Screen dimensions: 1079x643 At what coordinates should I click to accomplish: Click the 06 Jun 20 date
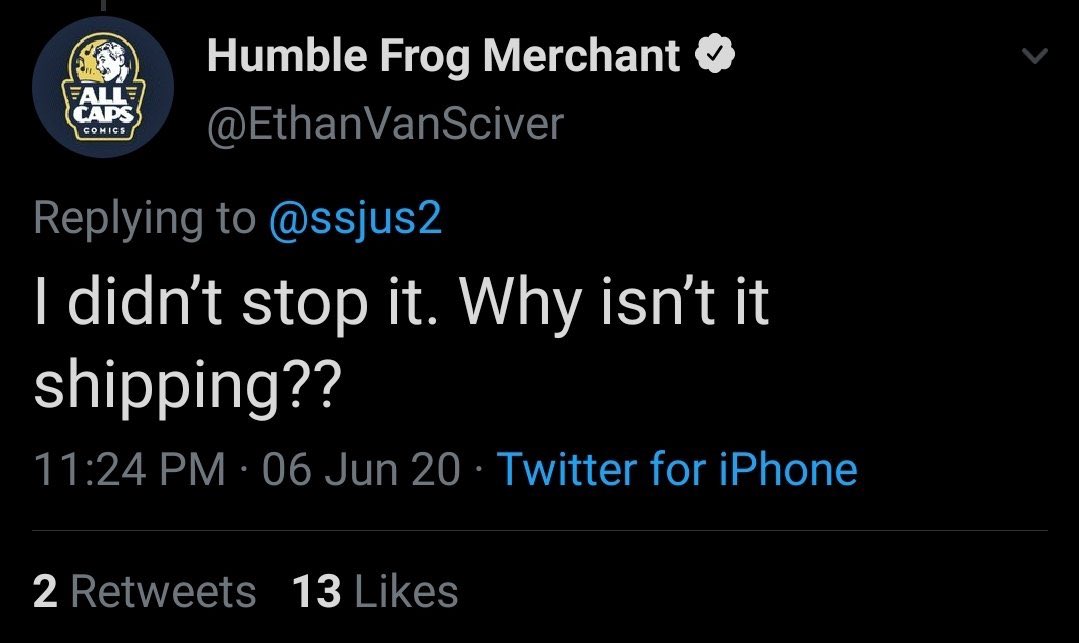361,470
